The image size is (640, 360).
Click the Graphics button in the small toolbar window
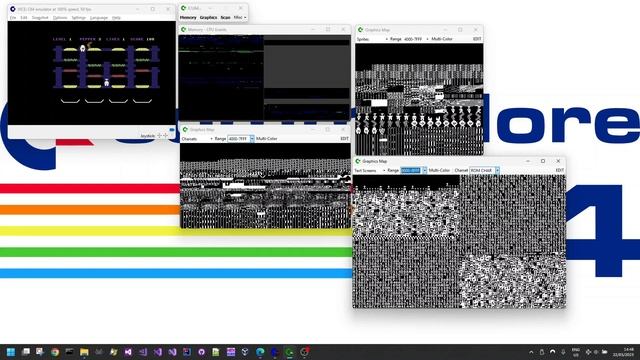(209, 18)
